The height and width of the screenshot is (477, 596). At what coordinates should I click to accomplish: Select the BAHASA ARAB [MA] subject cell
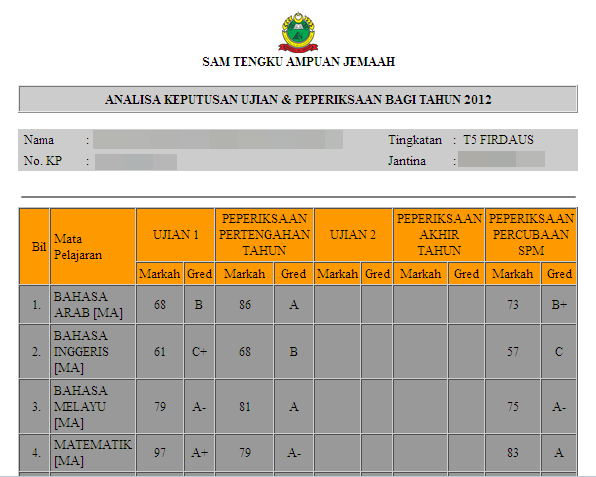(93, 304)
